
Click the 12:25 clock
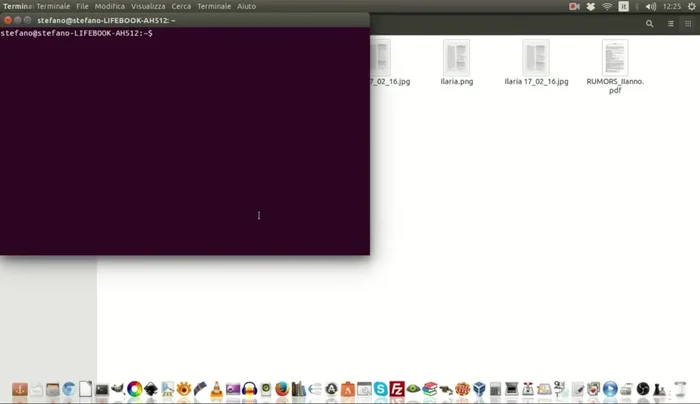(671, 6)
